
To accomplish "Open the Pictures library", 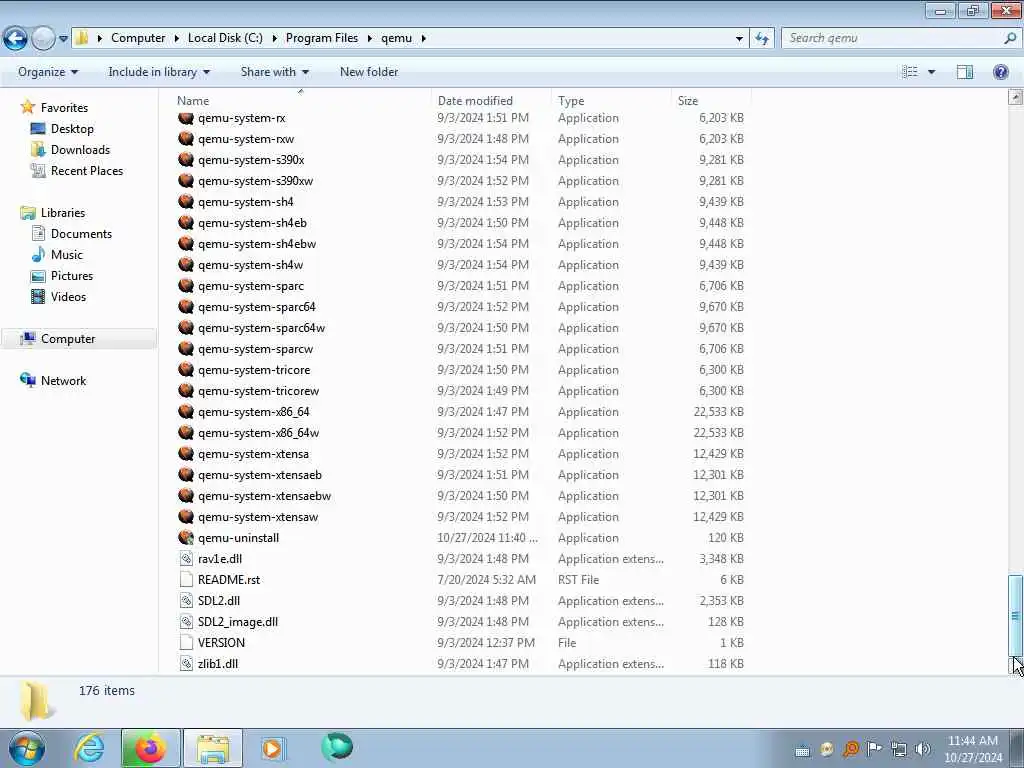I will pyautogui.click(x=72, y=276).
